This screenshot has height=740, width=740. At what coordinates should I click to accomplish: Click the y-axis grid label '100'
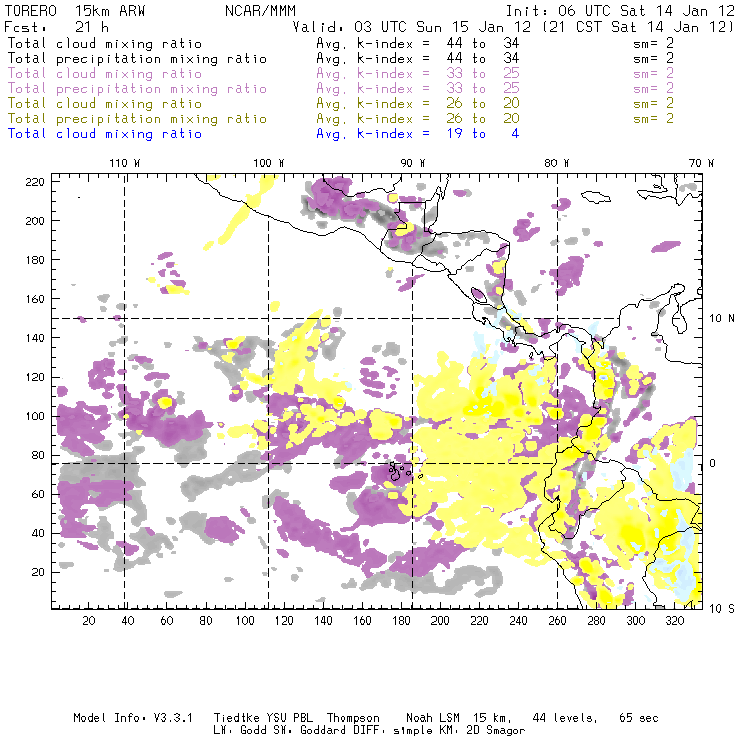pyautogui.click(x=35, y=416)
